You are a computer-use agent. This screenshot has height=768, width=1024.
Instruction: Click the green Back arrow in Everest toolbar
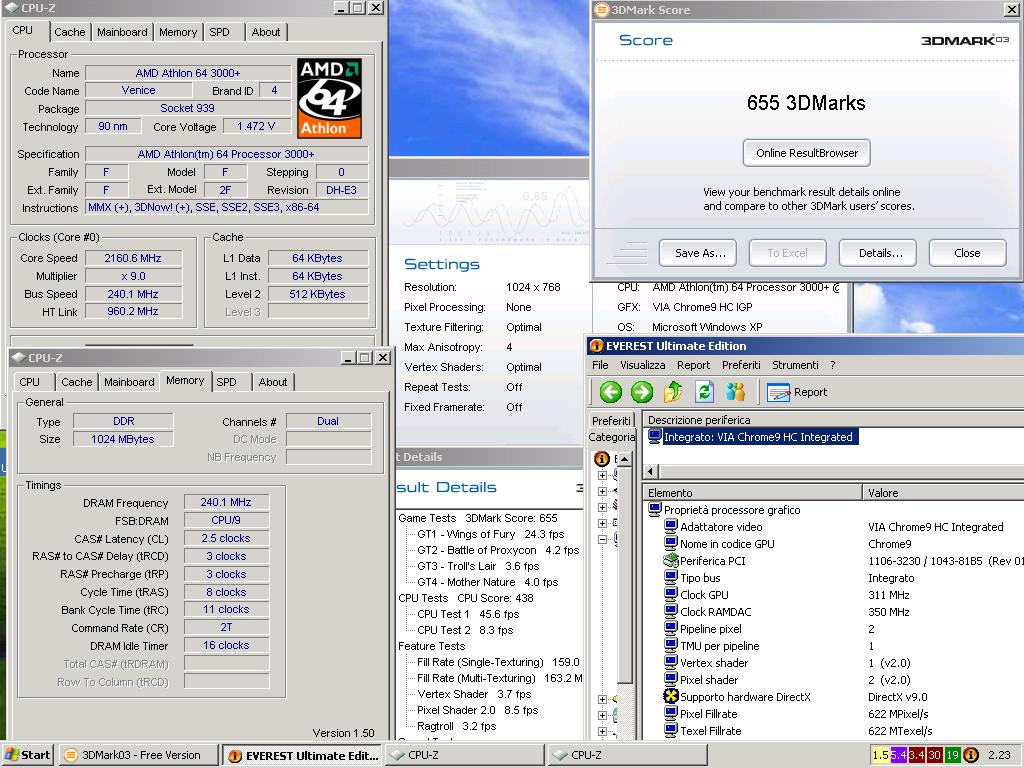(x=611, y=392)
